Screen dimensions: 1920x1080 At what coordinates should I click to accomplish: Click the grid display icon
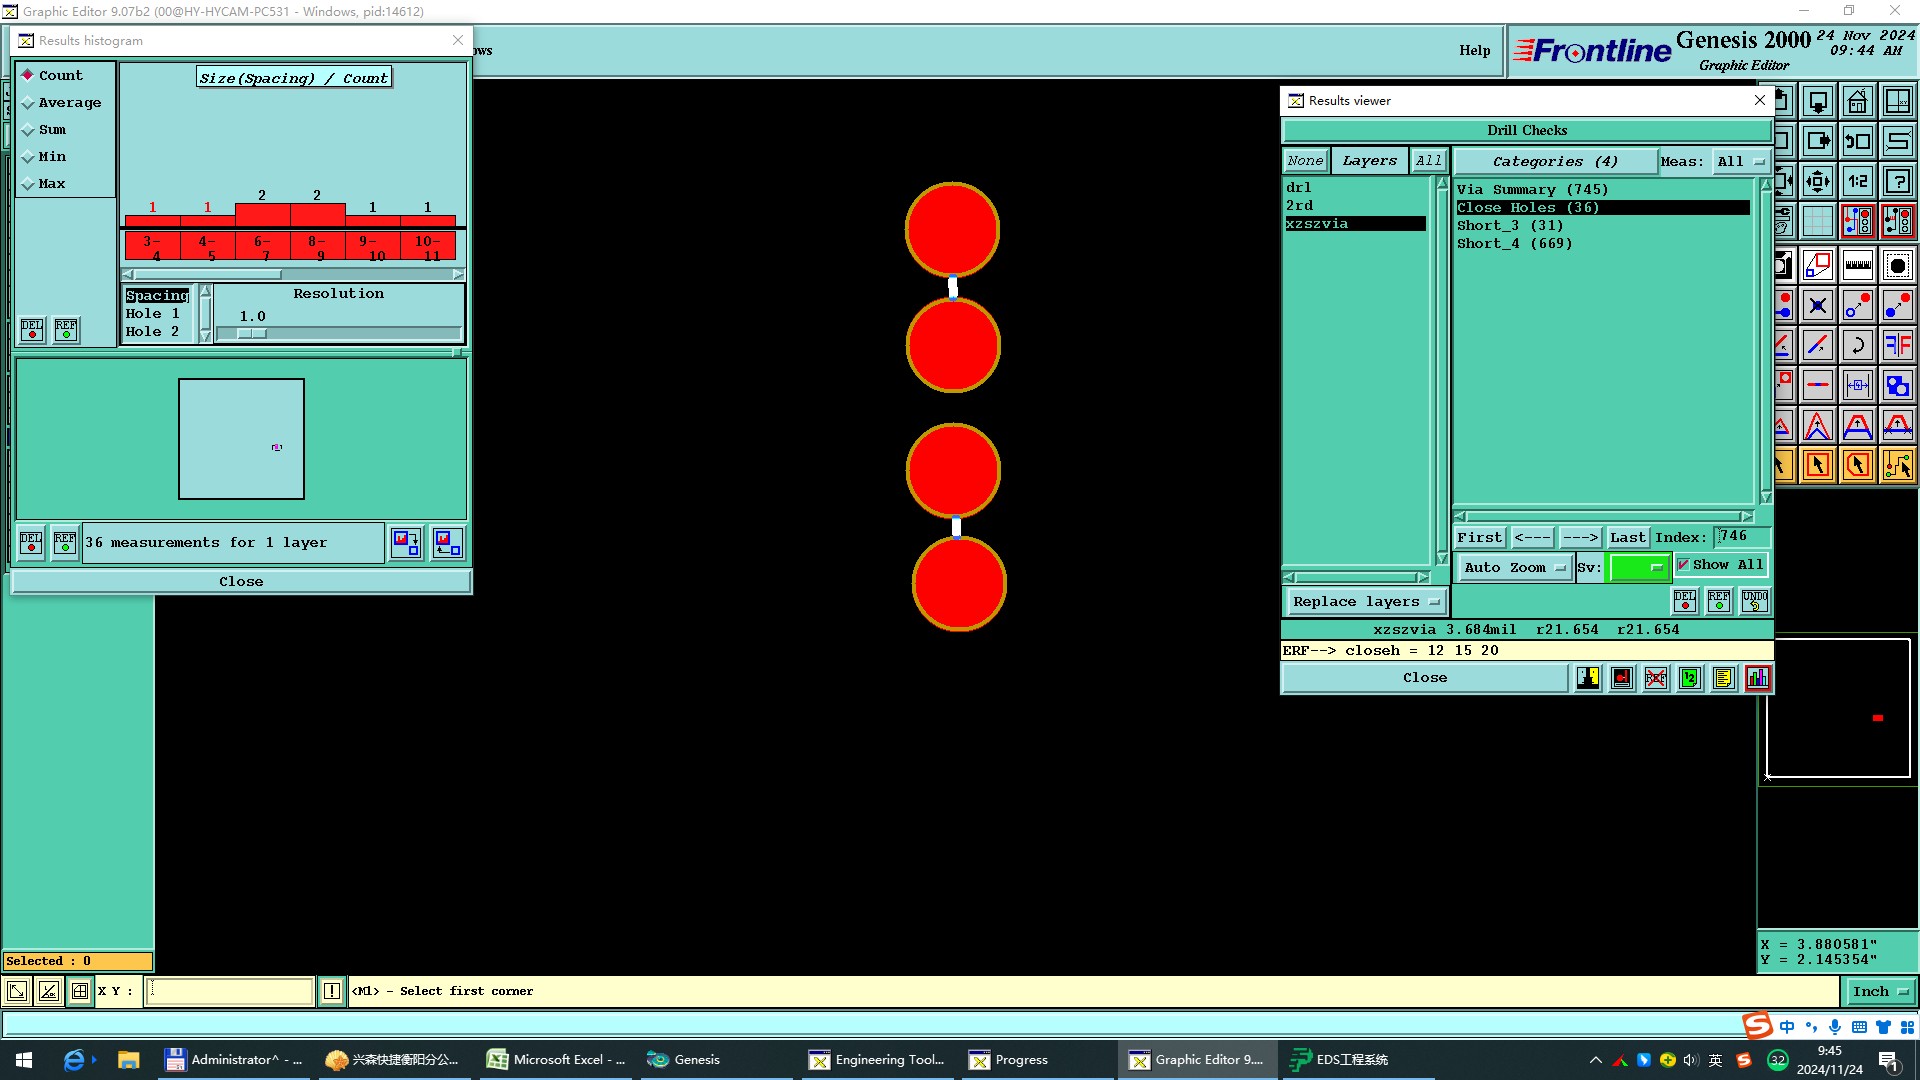pyautogui.click(x=1817, y=221)
